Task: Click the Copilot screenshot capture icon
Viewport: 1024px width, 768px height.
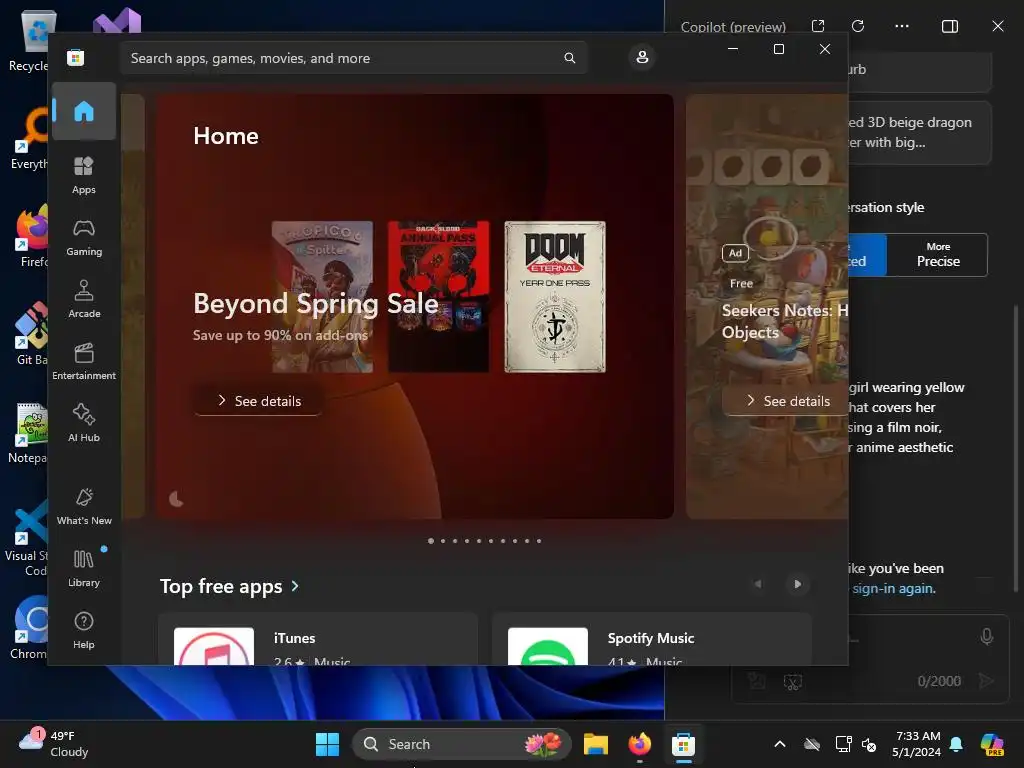Action: pyautogui.click(x=792, y=682)
